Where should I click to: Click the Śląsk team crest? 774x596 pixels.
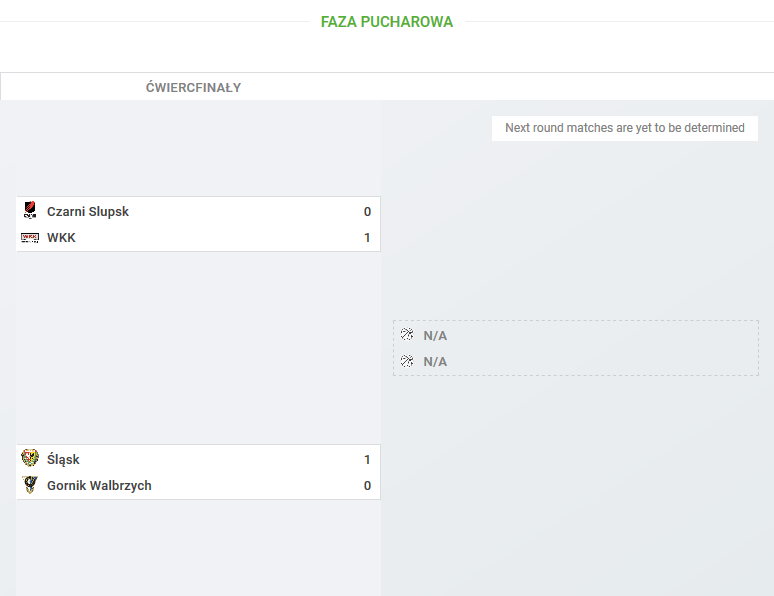coord(30,458)
